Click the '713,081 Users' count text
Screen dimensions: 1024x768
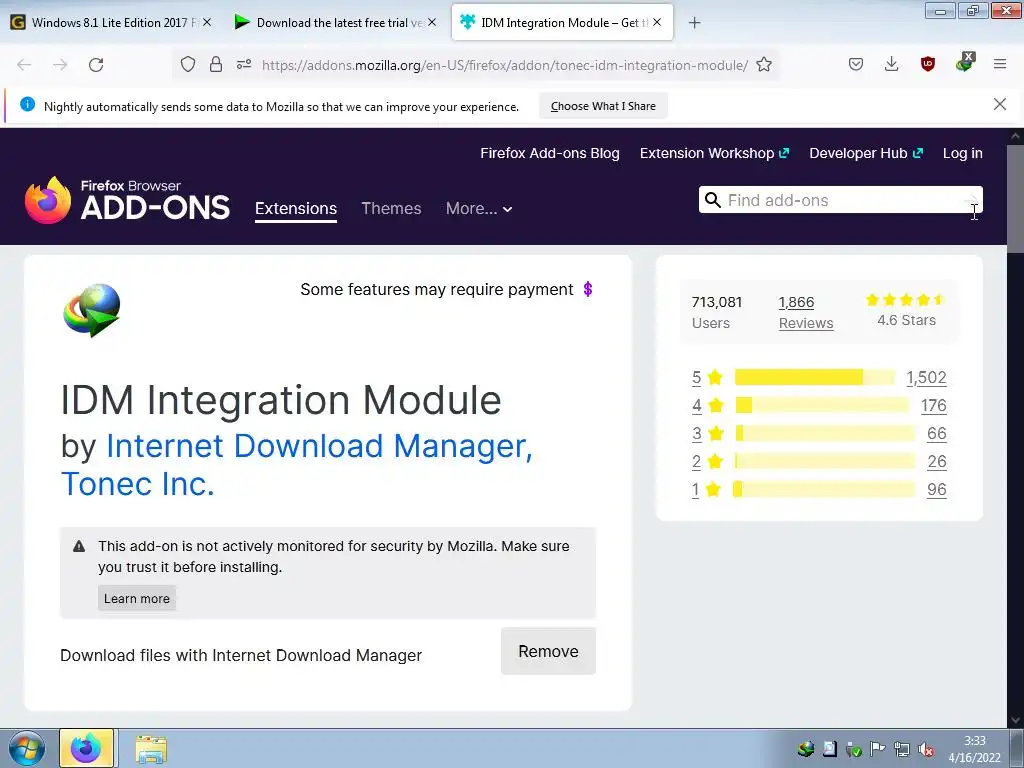(x=717, y=312)
